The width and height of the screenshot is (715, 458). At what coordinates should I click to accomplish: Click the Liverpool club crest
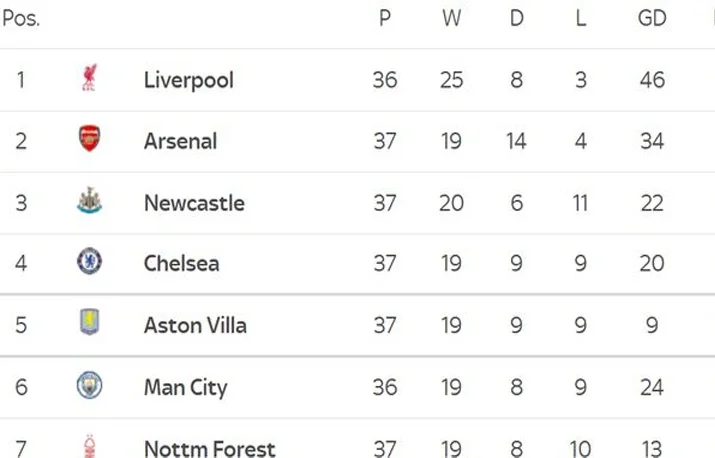click(x=89, y=78)
